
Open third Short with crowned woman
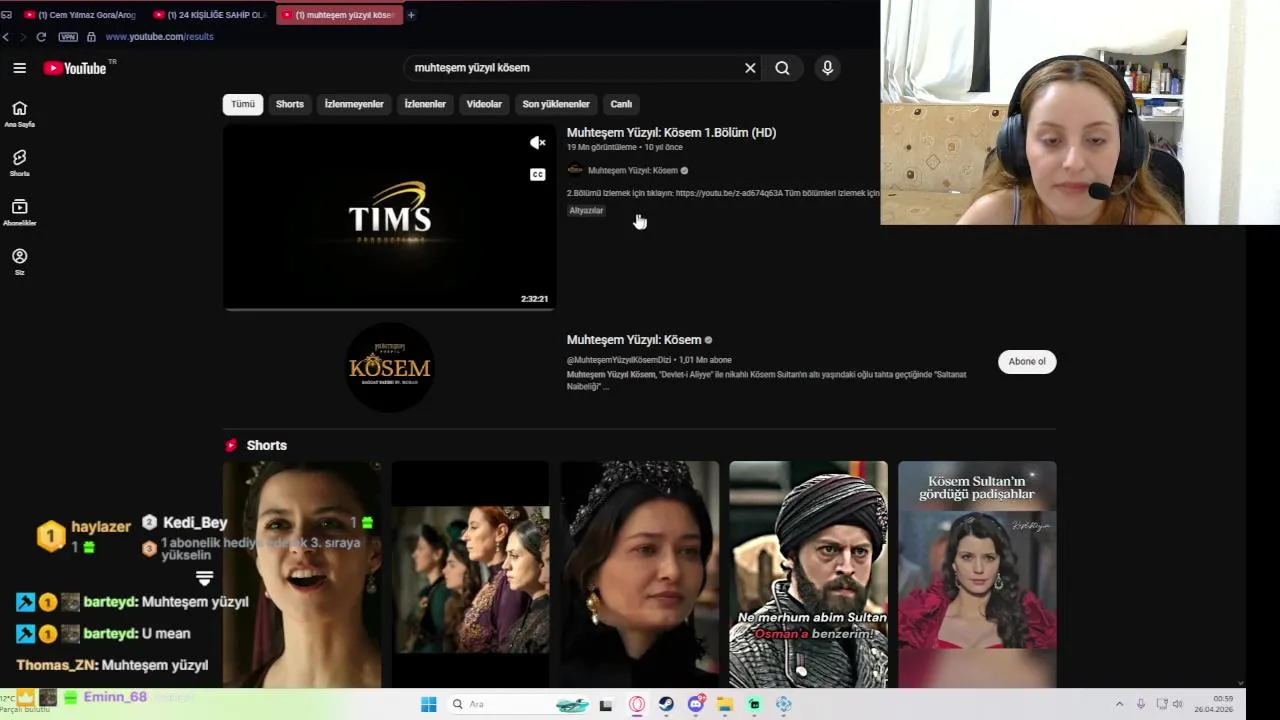coord(640,574)
